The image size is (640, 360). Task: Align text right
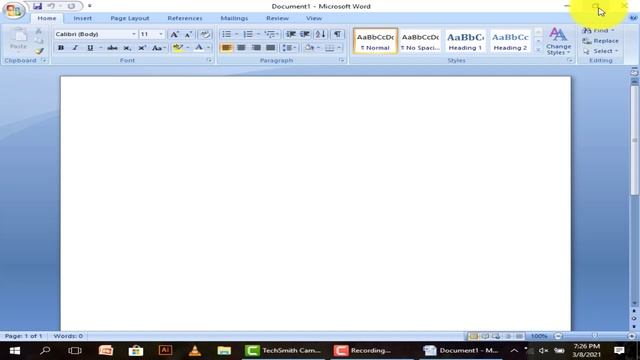coord(256,48)
